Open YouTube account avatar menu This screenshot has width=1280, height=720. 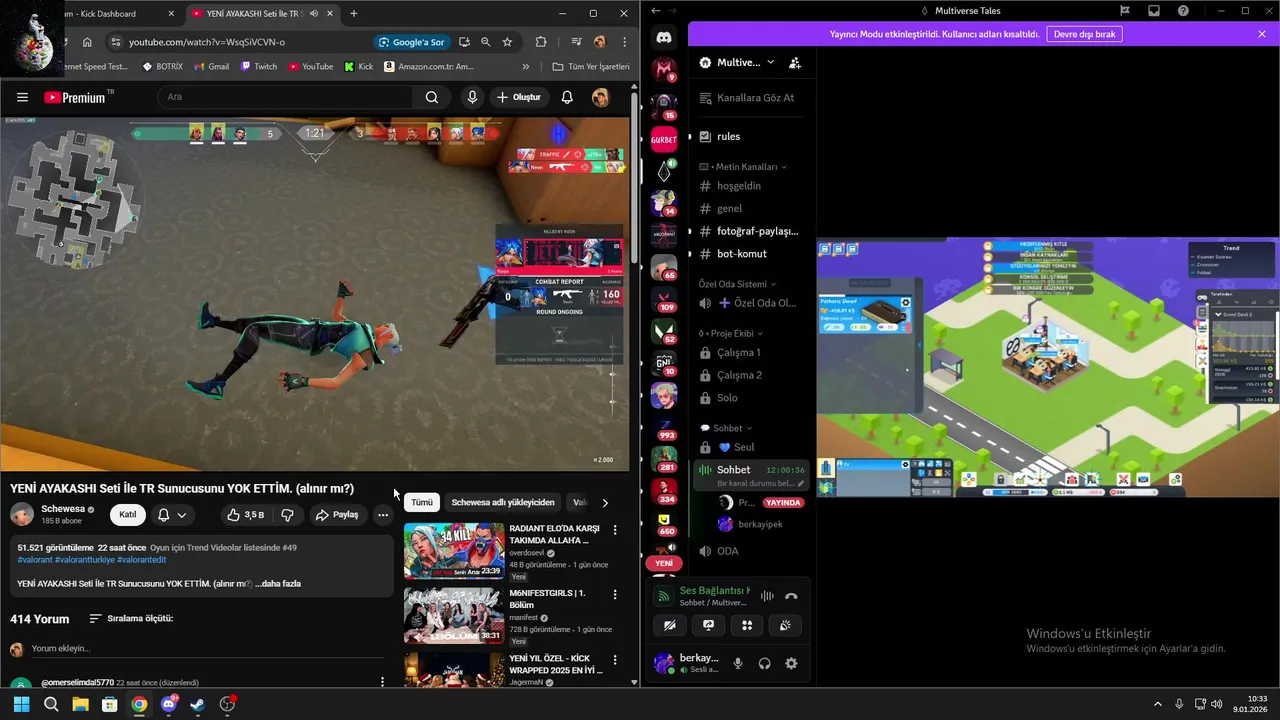(x=600, y=97)
